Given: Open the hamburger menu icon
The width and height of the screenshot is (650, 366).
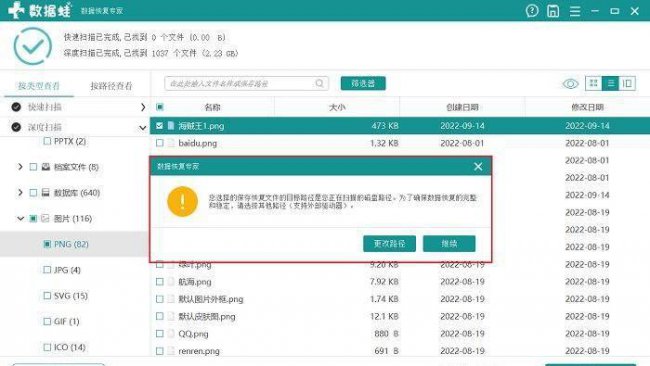Looking at the screenshot, I should click(575, 11).
